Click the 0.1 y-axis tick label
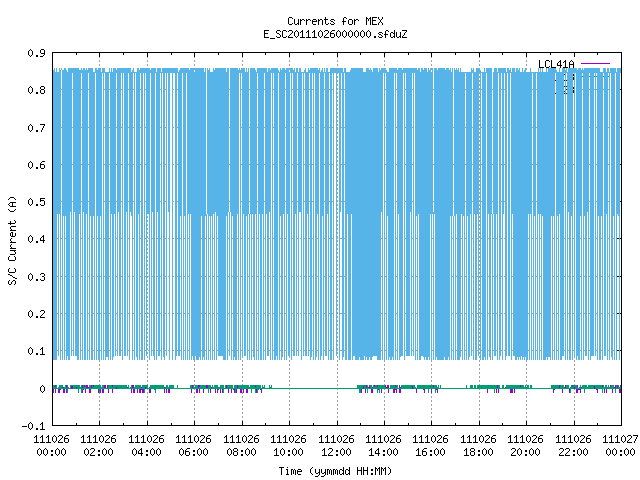 click(36, 351)
